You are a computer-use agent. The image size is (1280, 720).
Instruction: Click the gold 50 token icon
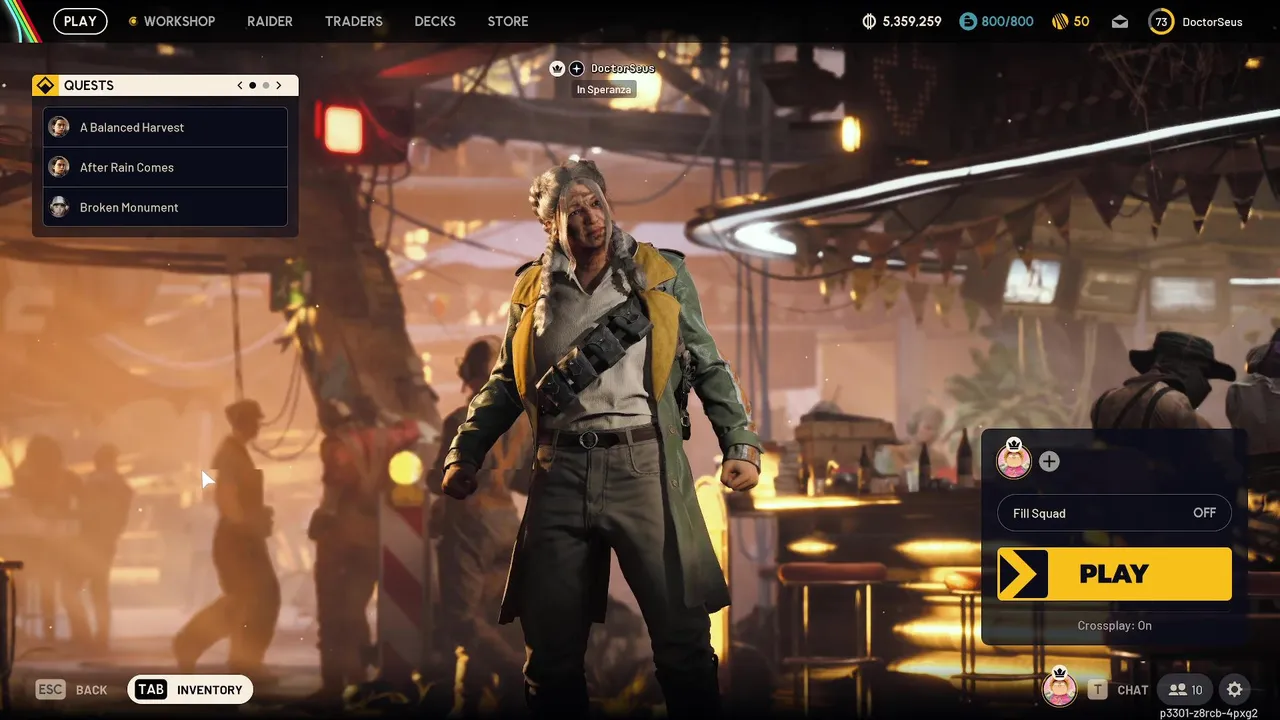coord(1060,21)
